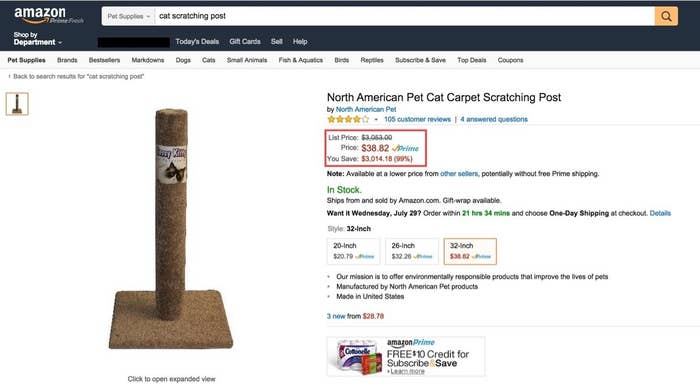This screenshot has height=389, width=700.
Task: Open the Cottonelle Subscribe & Save banner
Action: pyautogui.click(x=406, y=356)
